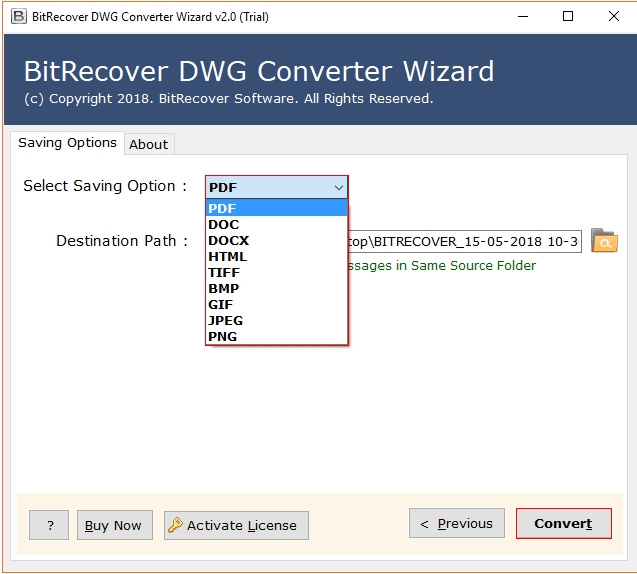Open the folder browse icon for destination

[x=604, y=240]
